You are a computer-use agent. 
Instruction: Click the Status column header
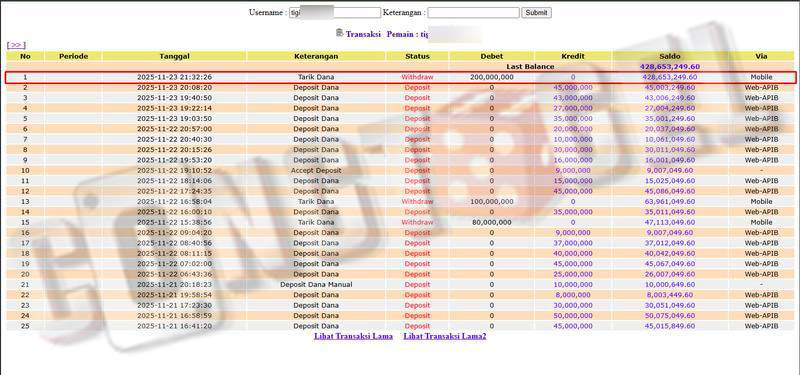pyautogui.click(x=417, y=57)
